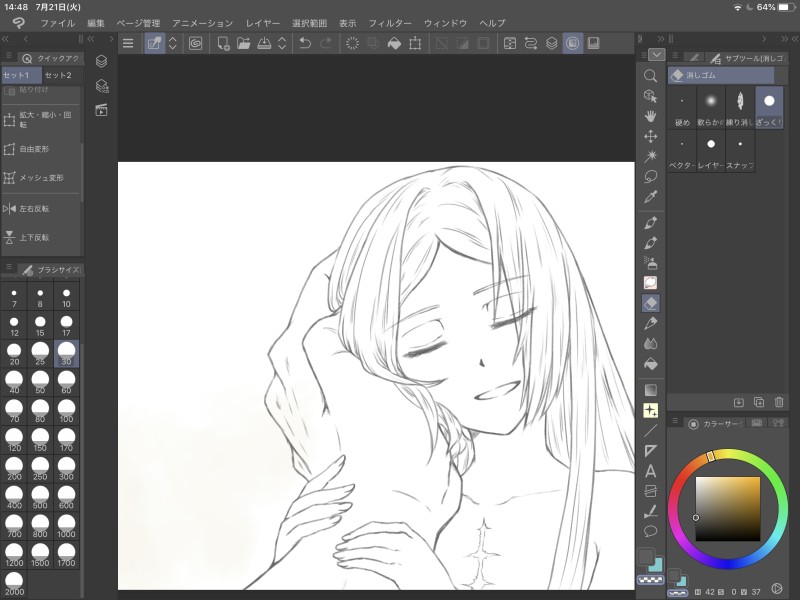Select the Text tool
Screen dimensions: 800x600
point(651,471)
